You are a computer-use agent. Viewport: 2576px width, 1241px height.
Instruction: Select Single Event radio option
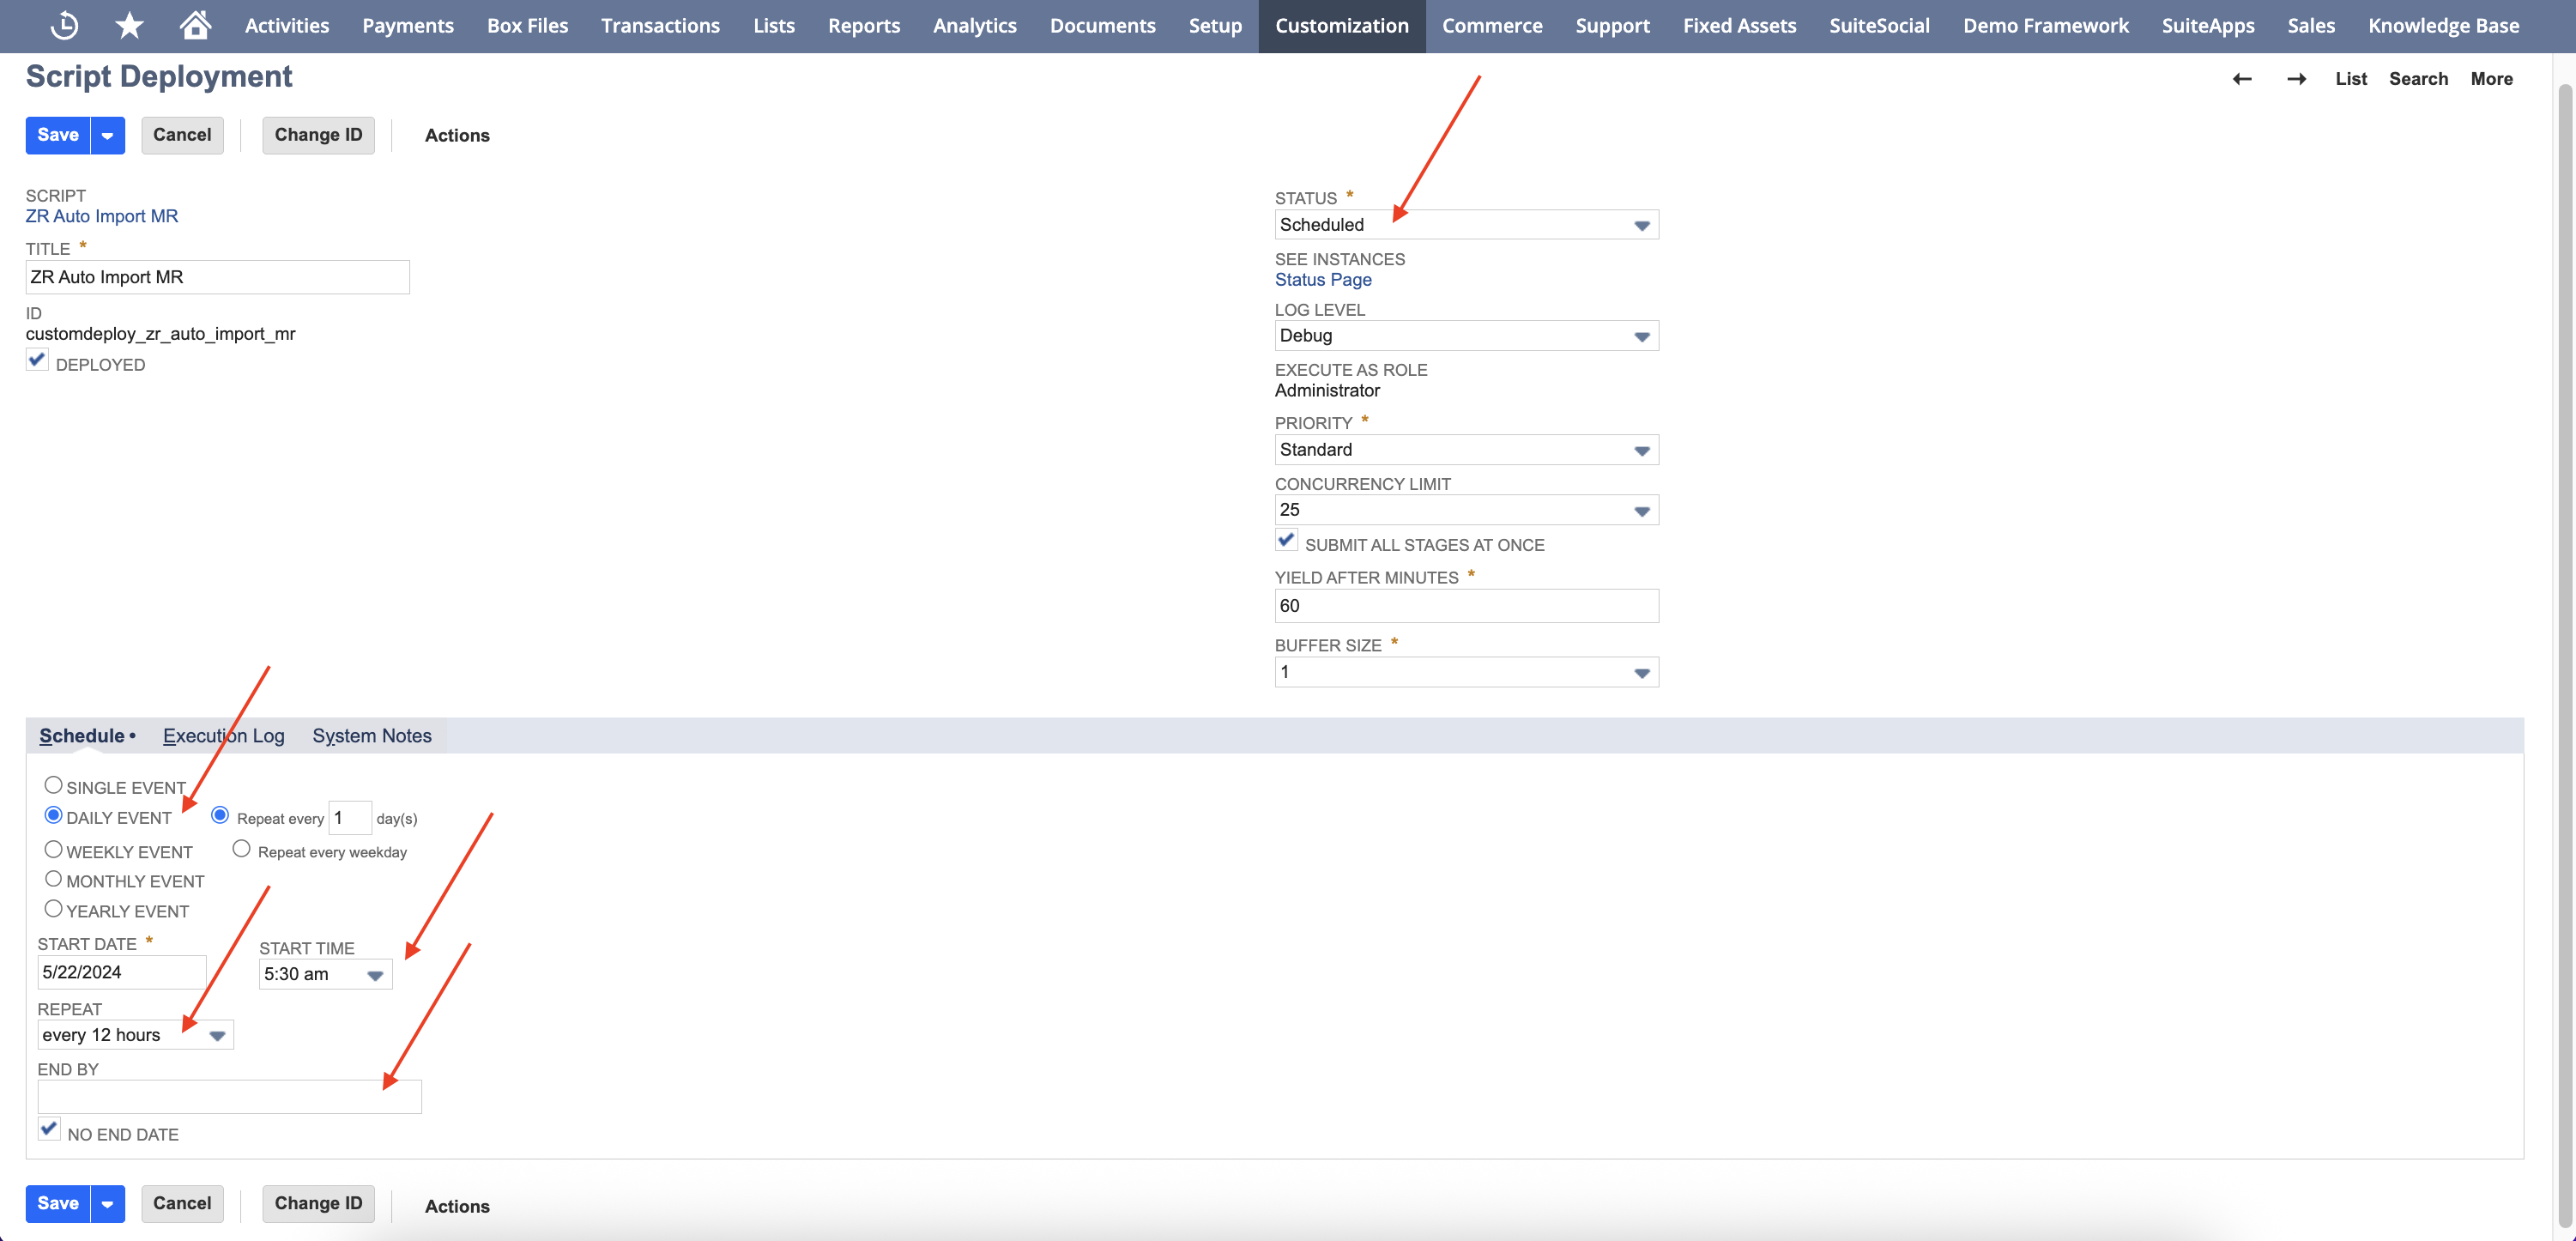click(x=54, y=786)
